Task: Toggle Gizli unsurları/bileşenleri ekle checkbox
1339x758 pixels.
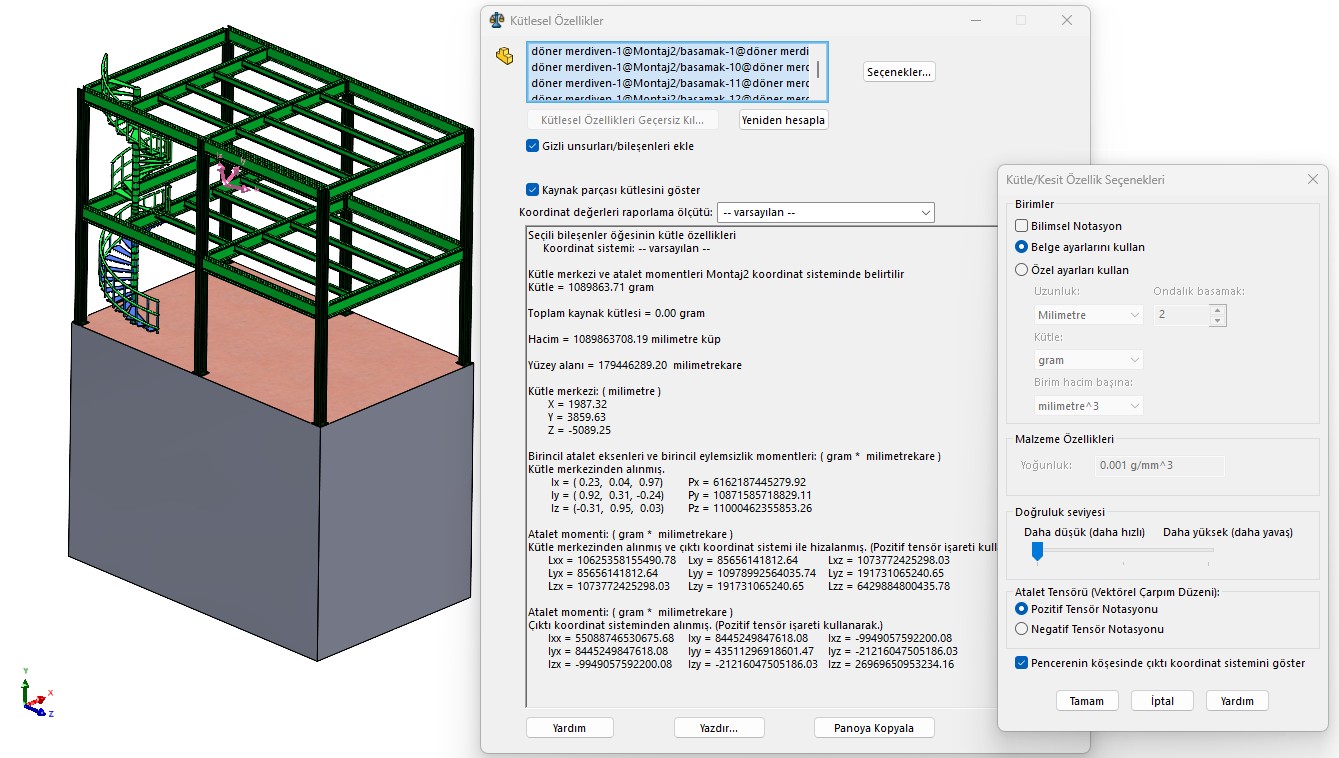Action: click(533, 146)
